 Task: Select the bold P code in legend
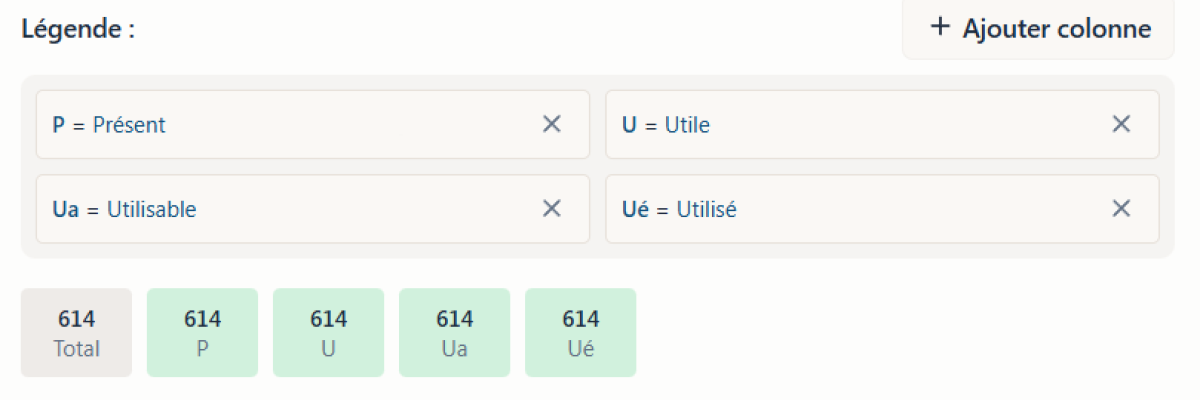(58, 125)
